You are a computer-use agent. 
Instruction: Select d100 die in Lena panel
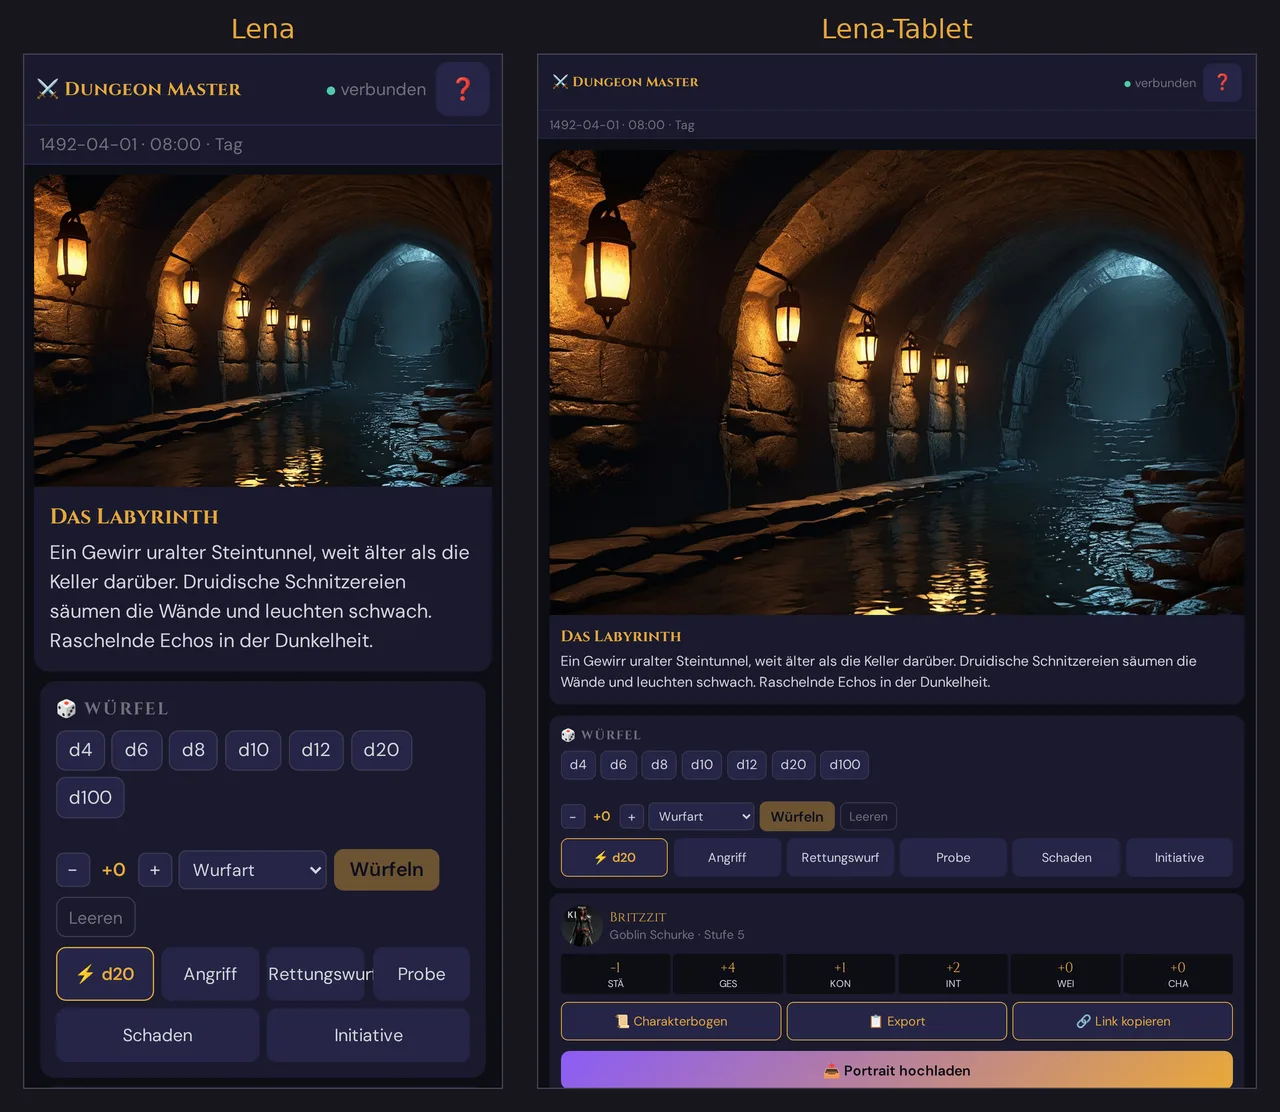tap(90, 798)
